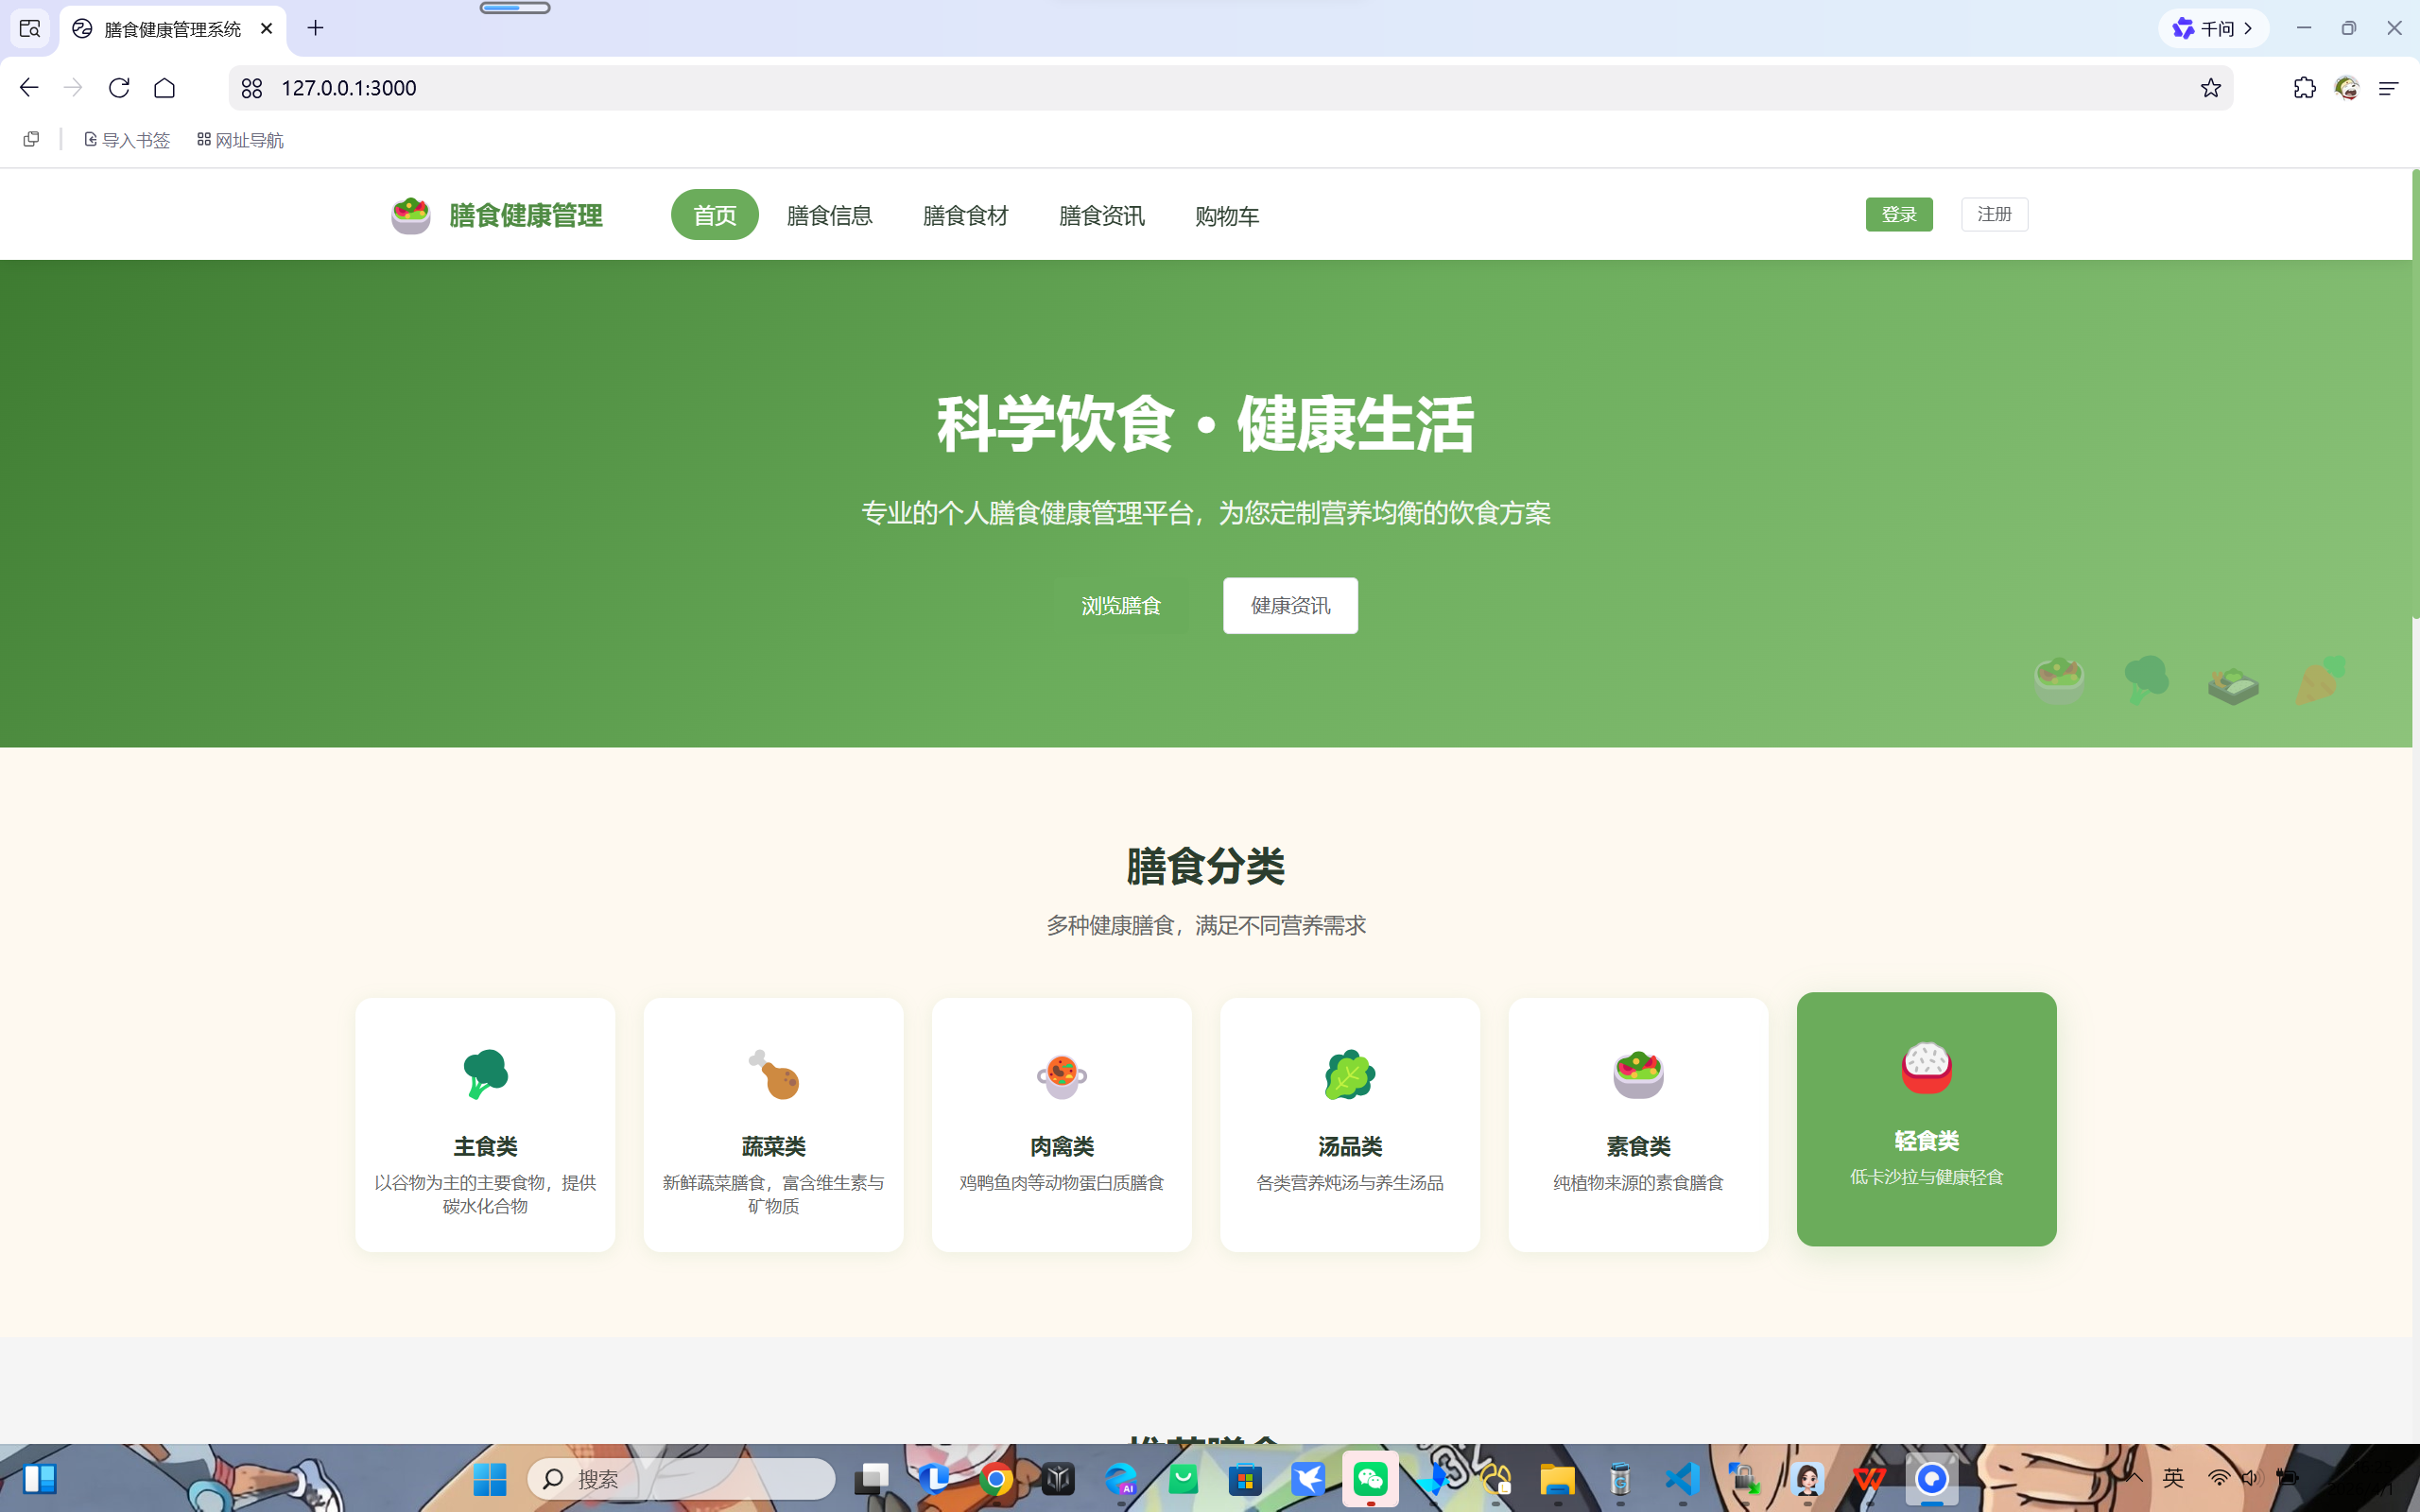This screenshot has height=1512, width=2420.
Task: Launch Visual Studio Code from the taskbar
Action: coord(1683,1480)
